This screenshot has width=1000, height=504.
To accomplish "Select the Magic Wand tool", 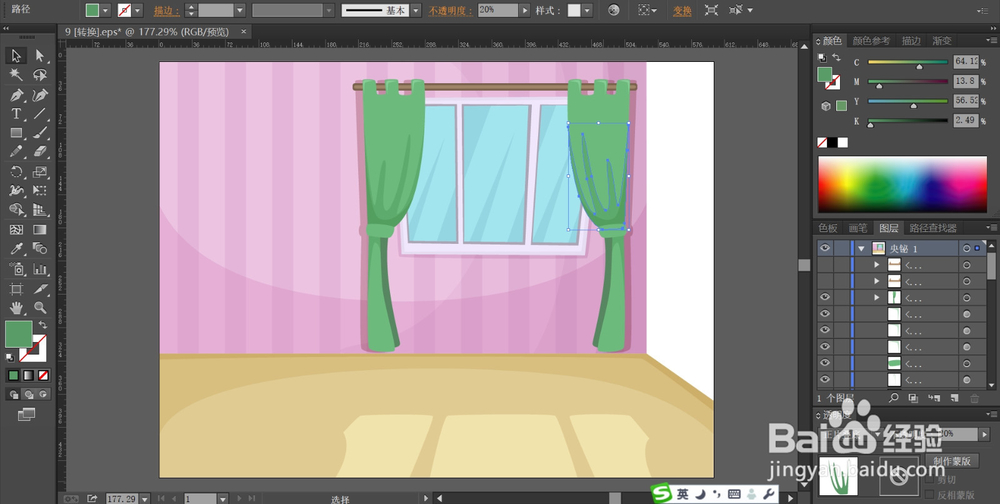I will (x=15, y=75).
